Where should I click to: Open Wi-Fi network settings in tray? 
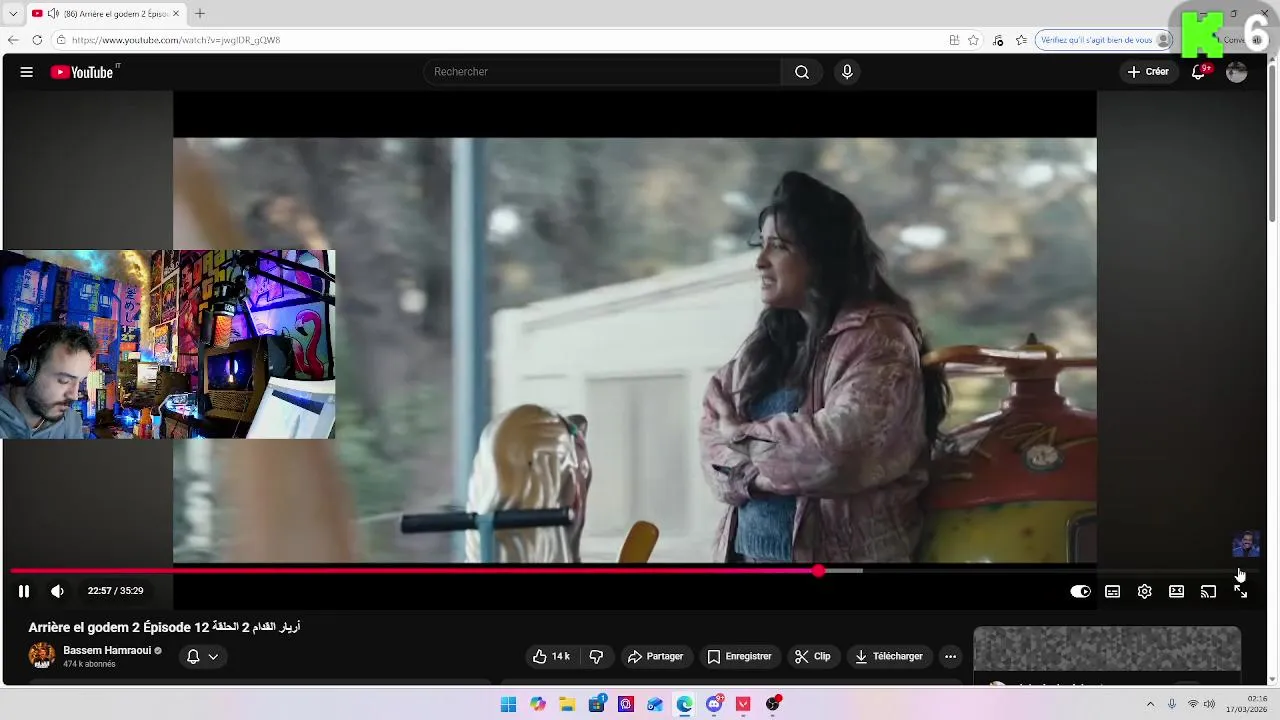1193,704
